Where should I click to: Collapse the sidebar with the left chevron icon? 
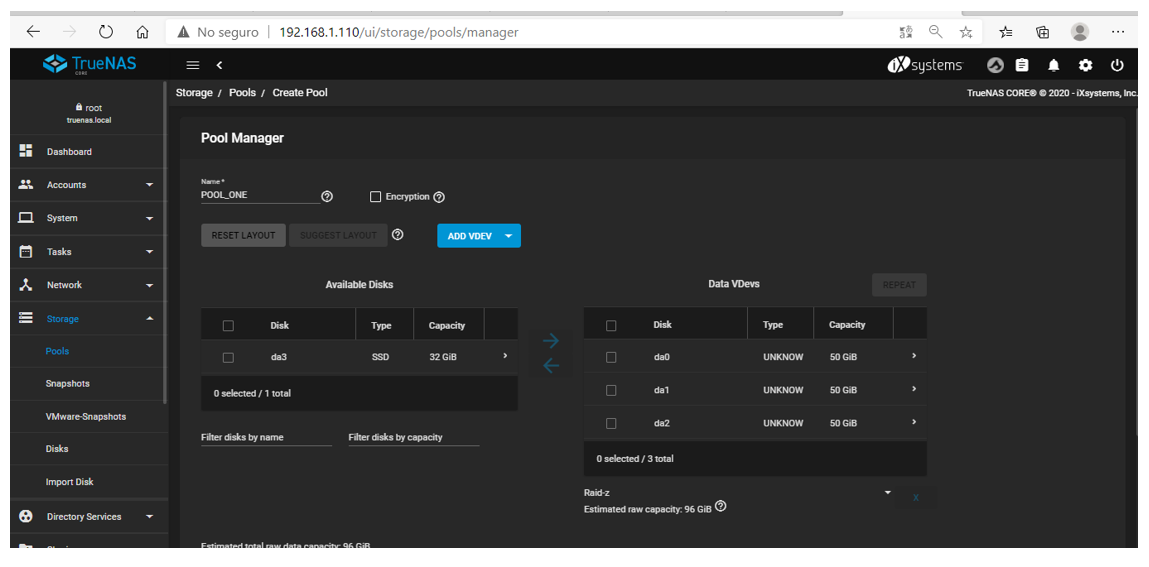[219, 65]
